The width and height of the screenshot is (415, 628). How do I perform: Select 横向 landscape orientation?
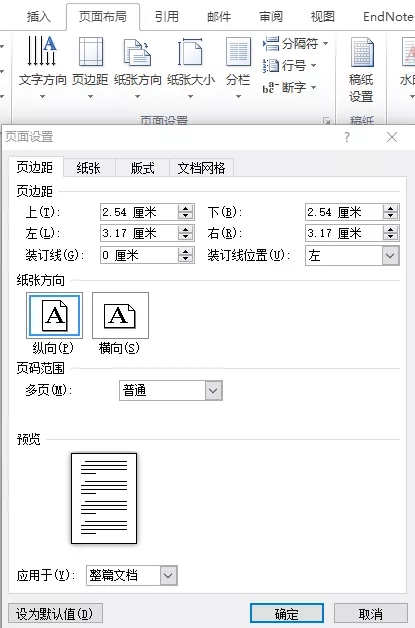point(120,316)
